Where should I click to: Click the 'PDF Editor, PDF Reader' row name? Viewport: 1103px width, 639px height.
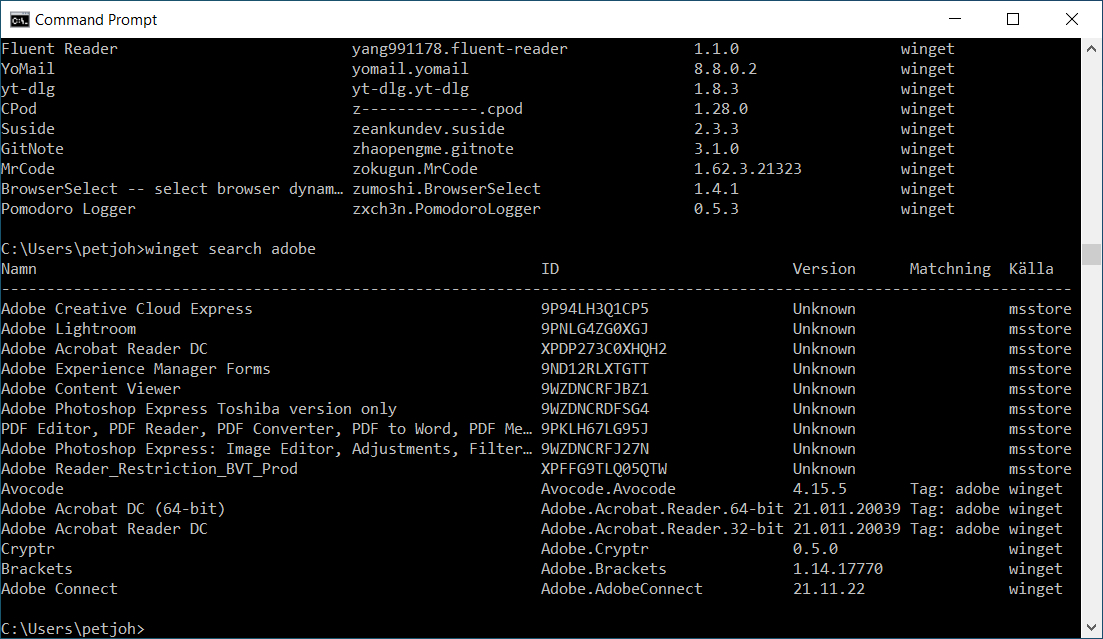point(267,429)
